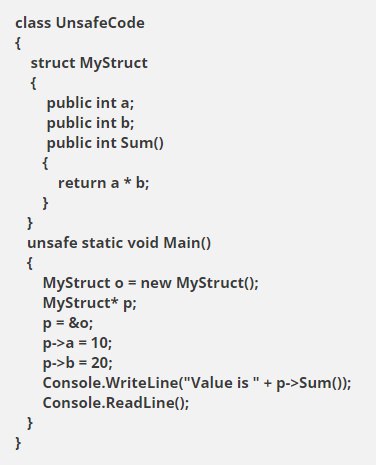Viewport: 376px width, 465px height.
Task: Click the opening brace under 'class UnsafeCode'
Action: [18, 43]
